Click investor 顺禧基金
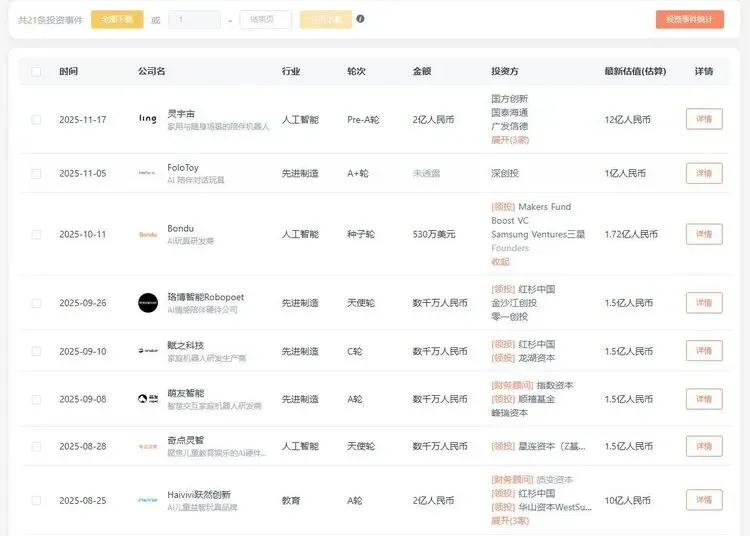This screenshot has width=750, height=536. click(x=537, y=399)
